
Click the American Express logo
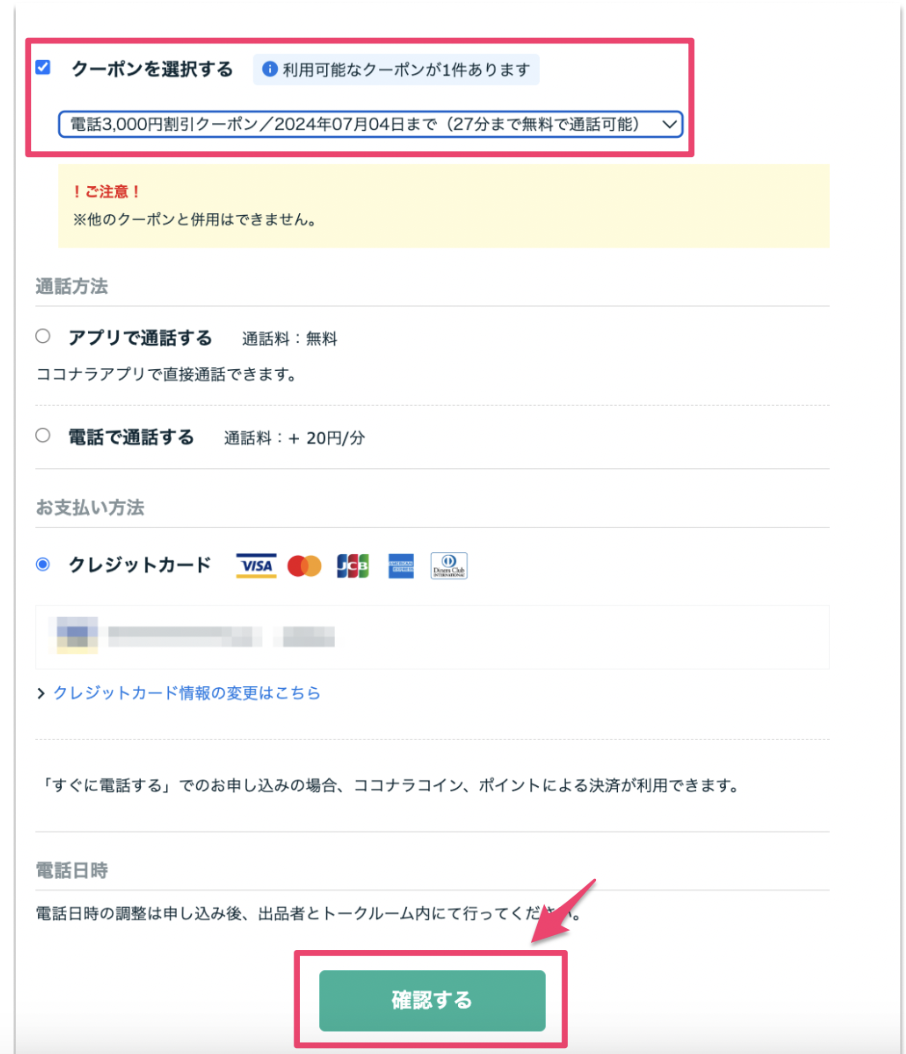click(x=401, y=566)
